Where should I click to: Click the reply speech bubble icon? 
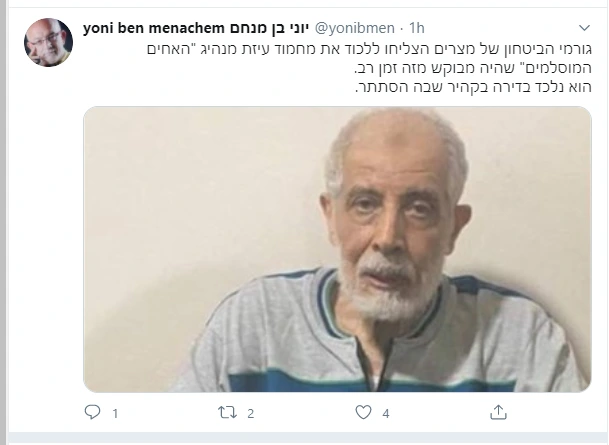point(92,412)
